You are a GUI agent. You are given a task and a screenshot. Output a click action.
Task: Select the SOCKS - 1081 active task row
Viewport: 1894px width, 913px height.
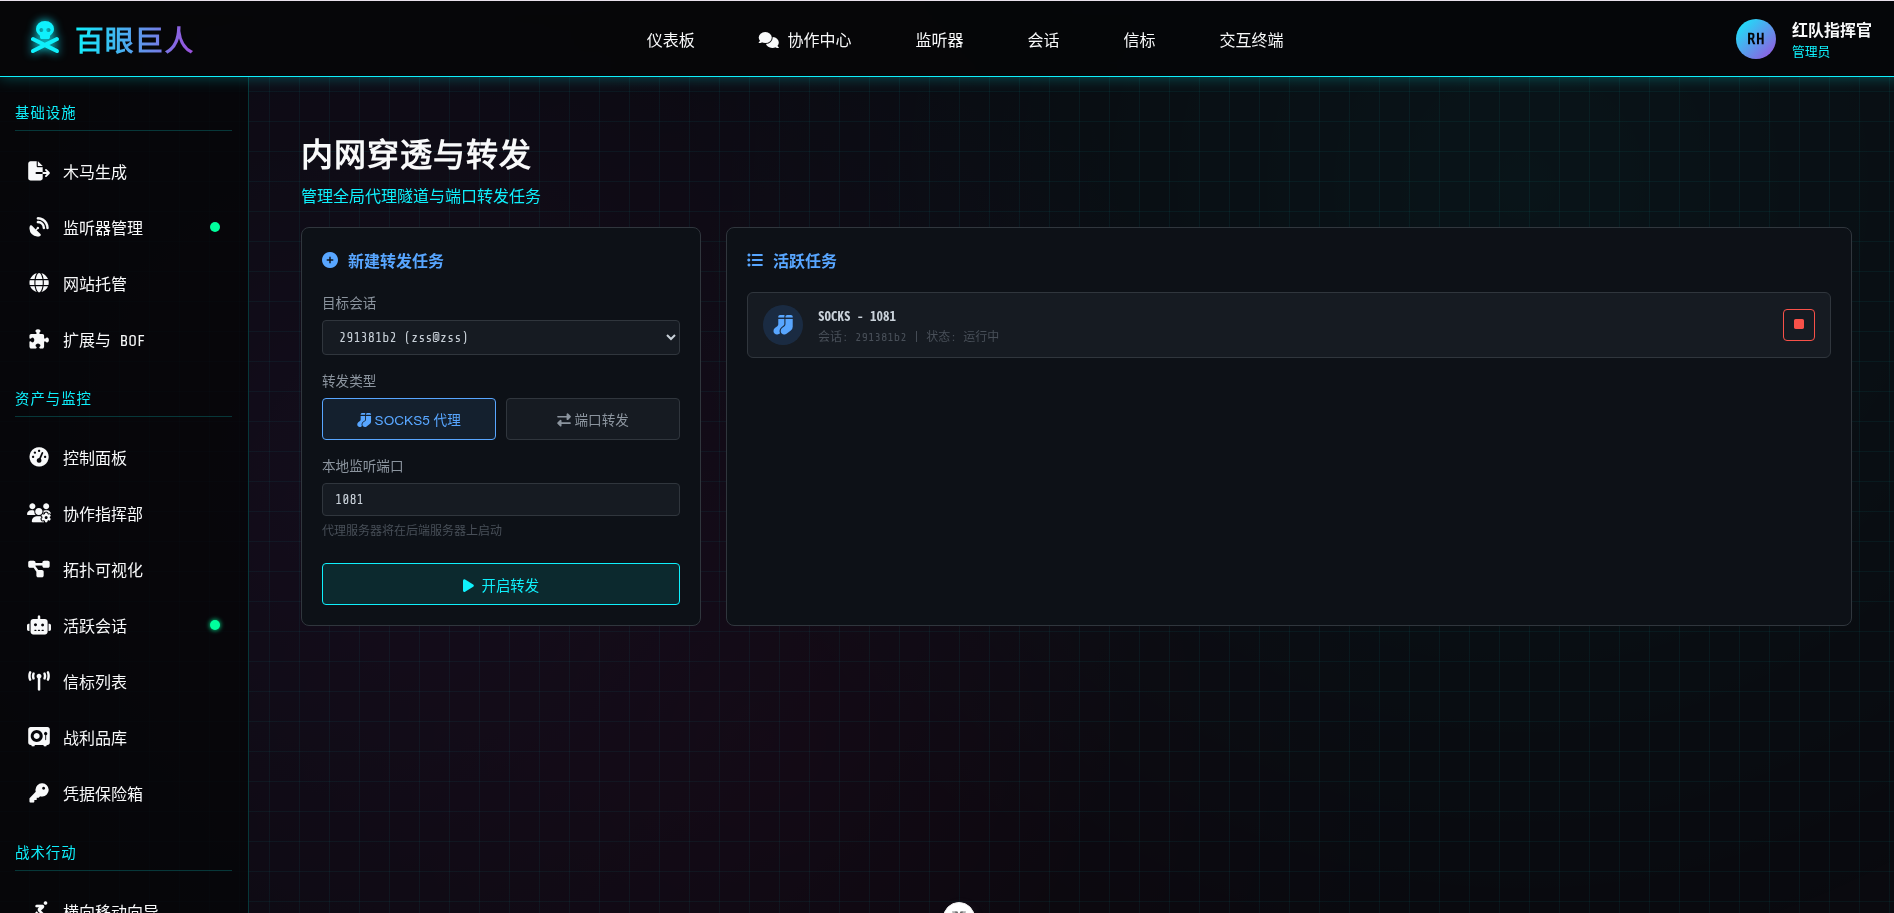tap(1200, 325)
